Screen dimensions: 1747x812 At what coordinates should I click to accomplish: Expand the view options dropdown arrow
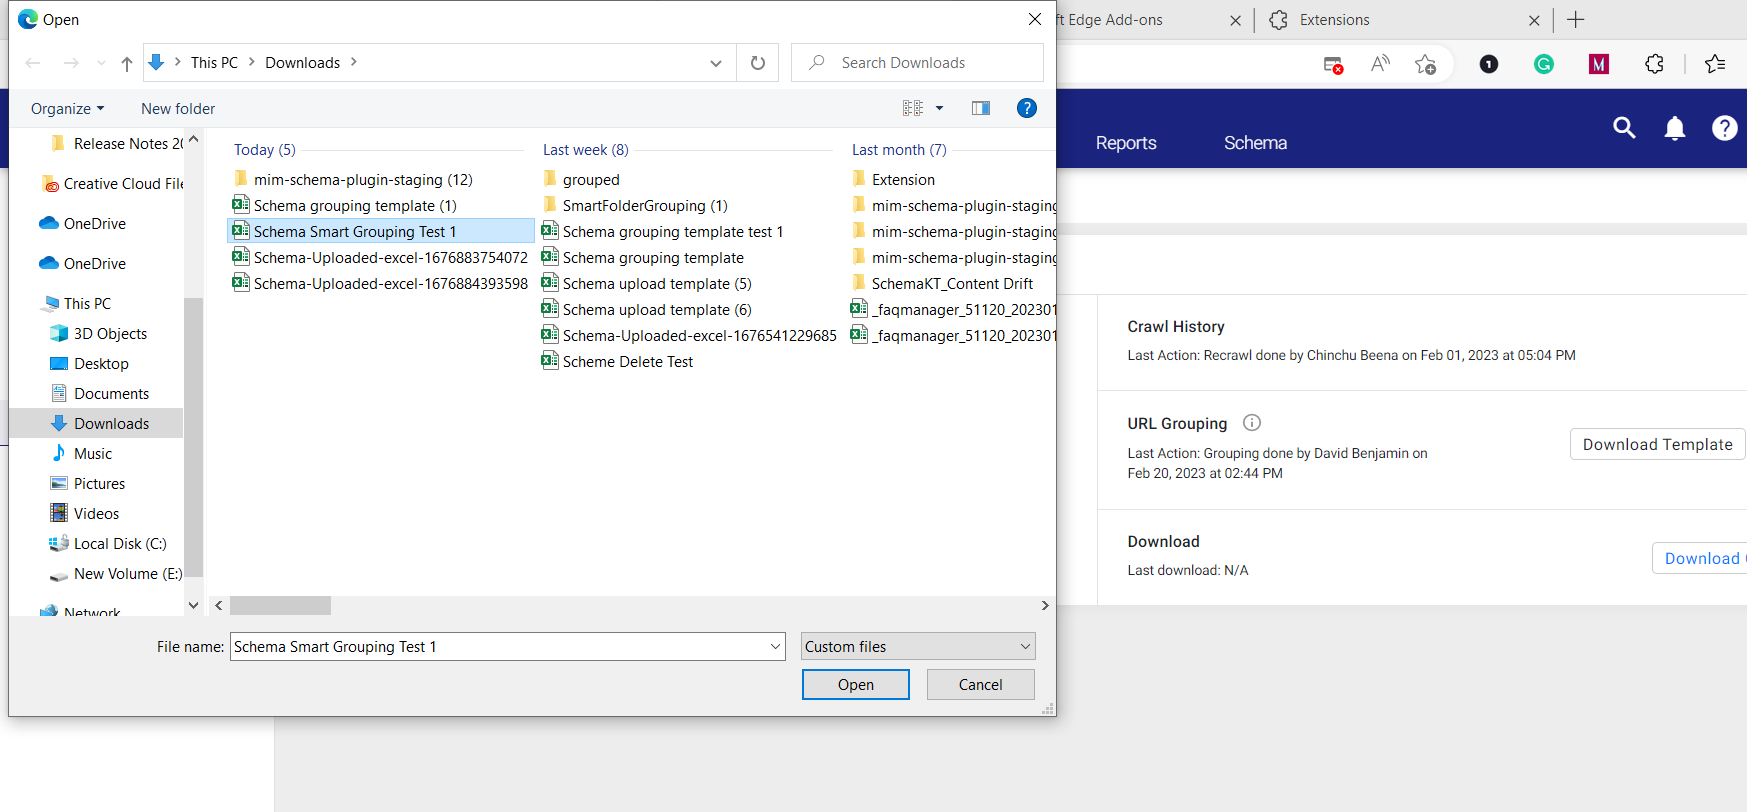(x=939, y=108)
